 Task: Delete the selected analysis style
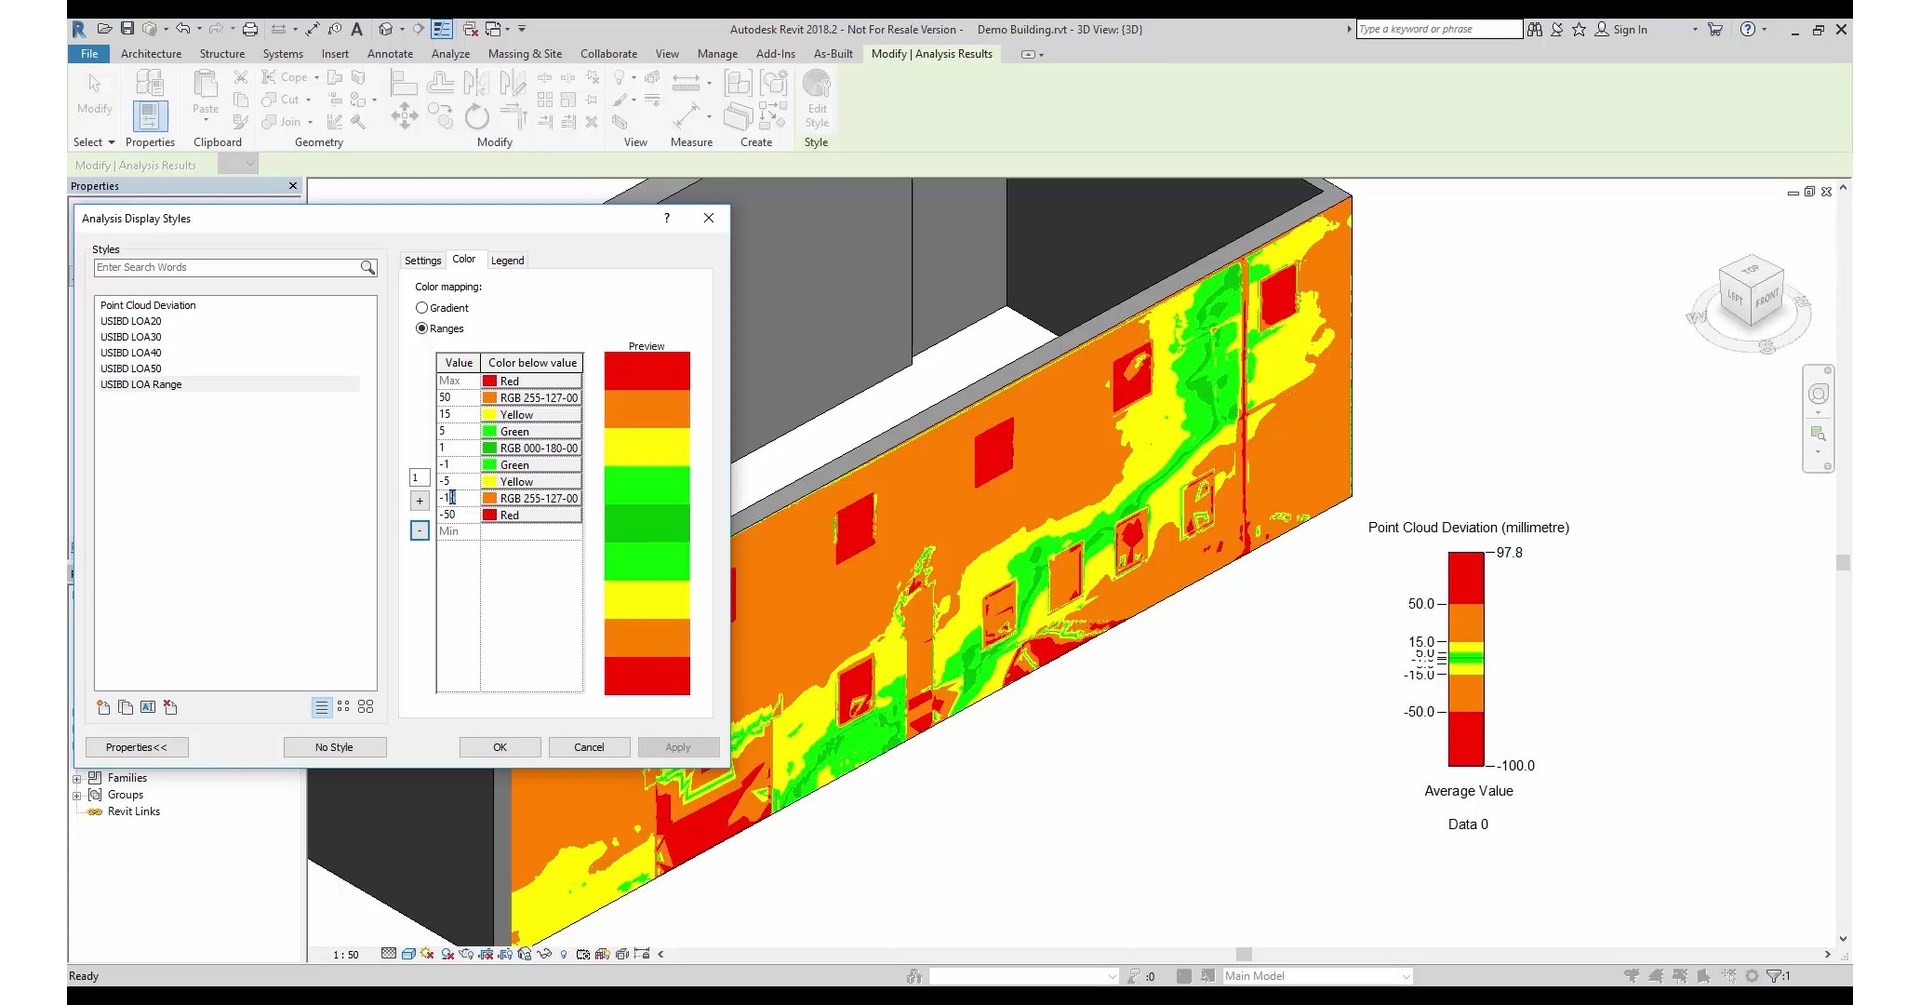point(169,707)
